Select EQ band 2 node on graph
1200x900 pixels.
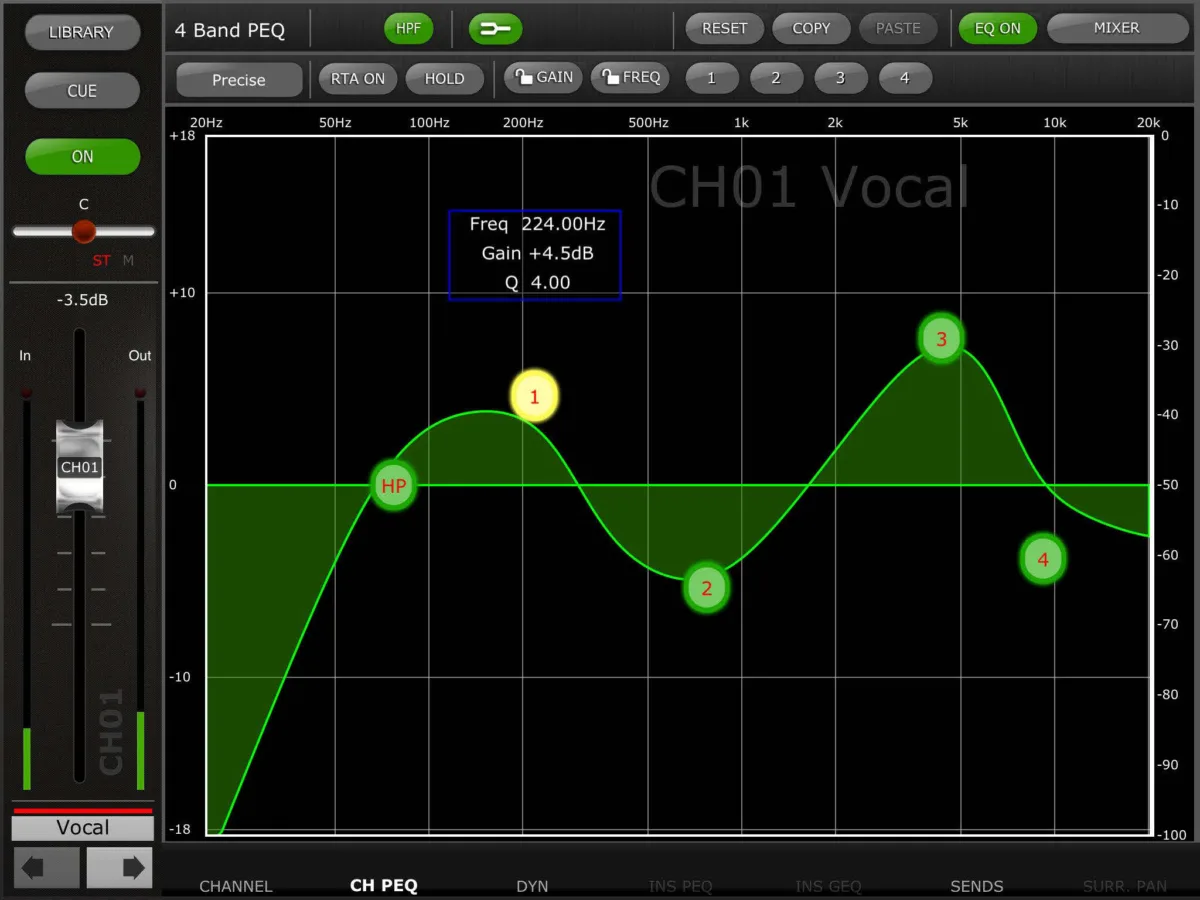pos(706,588)
